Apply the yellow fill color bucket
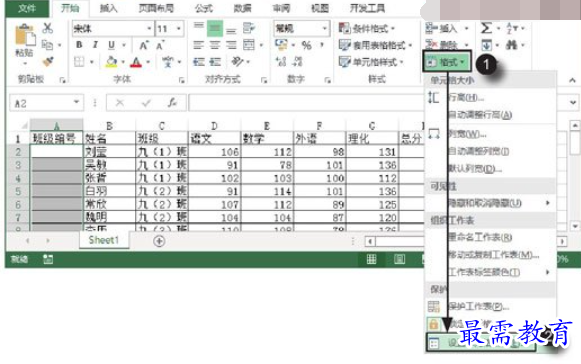This screenshot has width=581, height=364. pyautogui.click(x=111, y=62)
